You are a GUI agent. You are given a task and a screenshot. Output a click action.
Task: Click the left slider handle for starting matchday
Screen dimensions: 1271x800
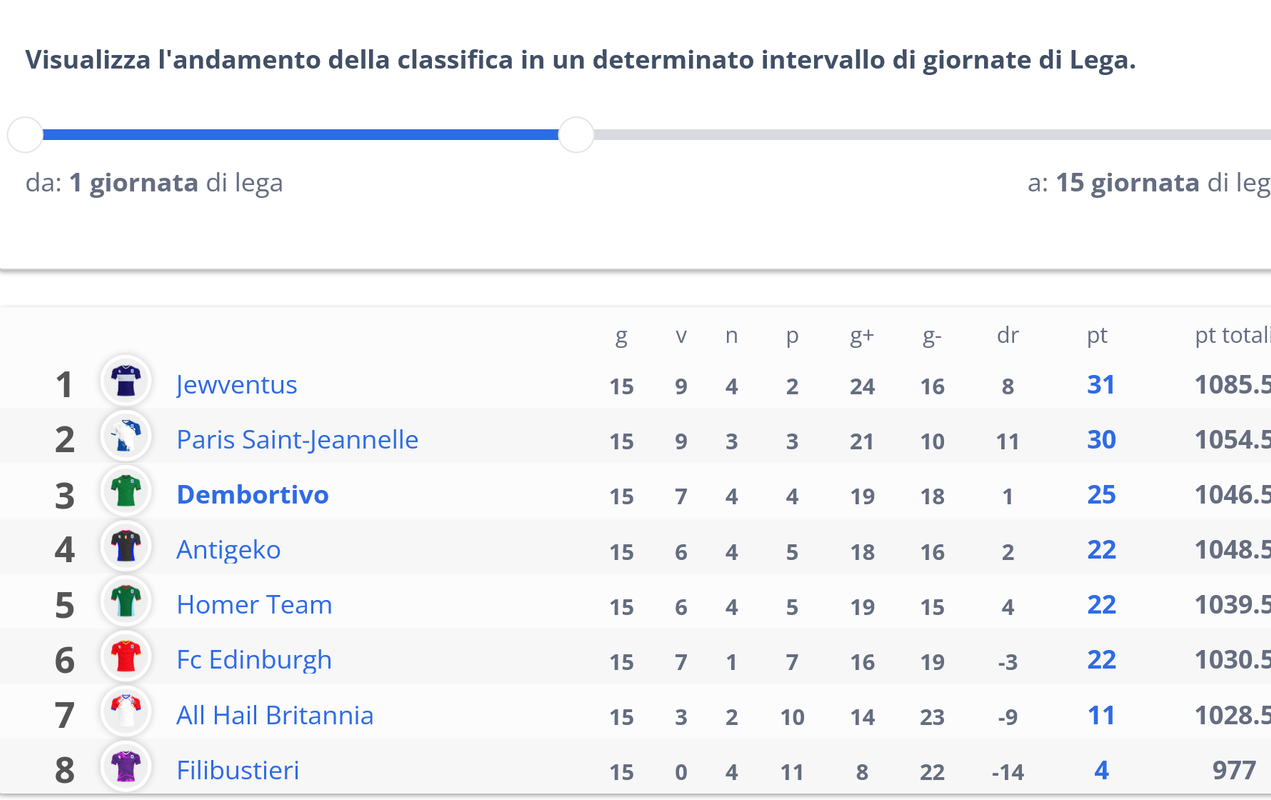tap(25, 134)
